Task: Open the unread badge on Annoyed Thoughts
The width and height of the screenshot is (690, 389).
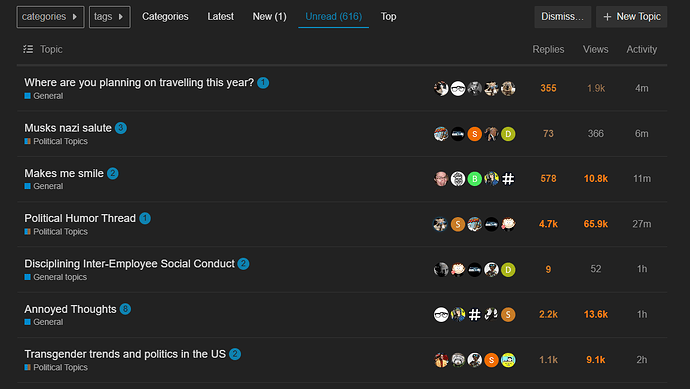Action: point(125,309)
